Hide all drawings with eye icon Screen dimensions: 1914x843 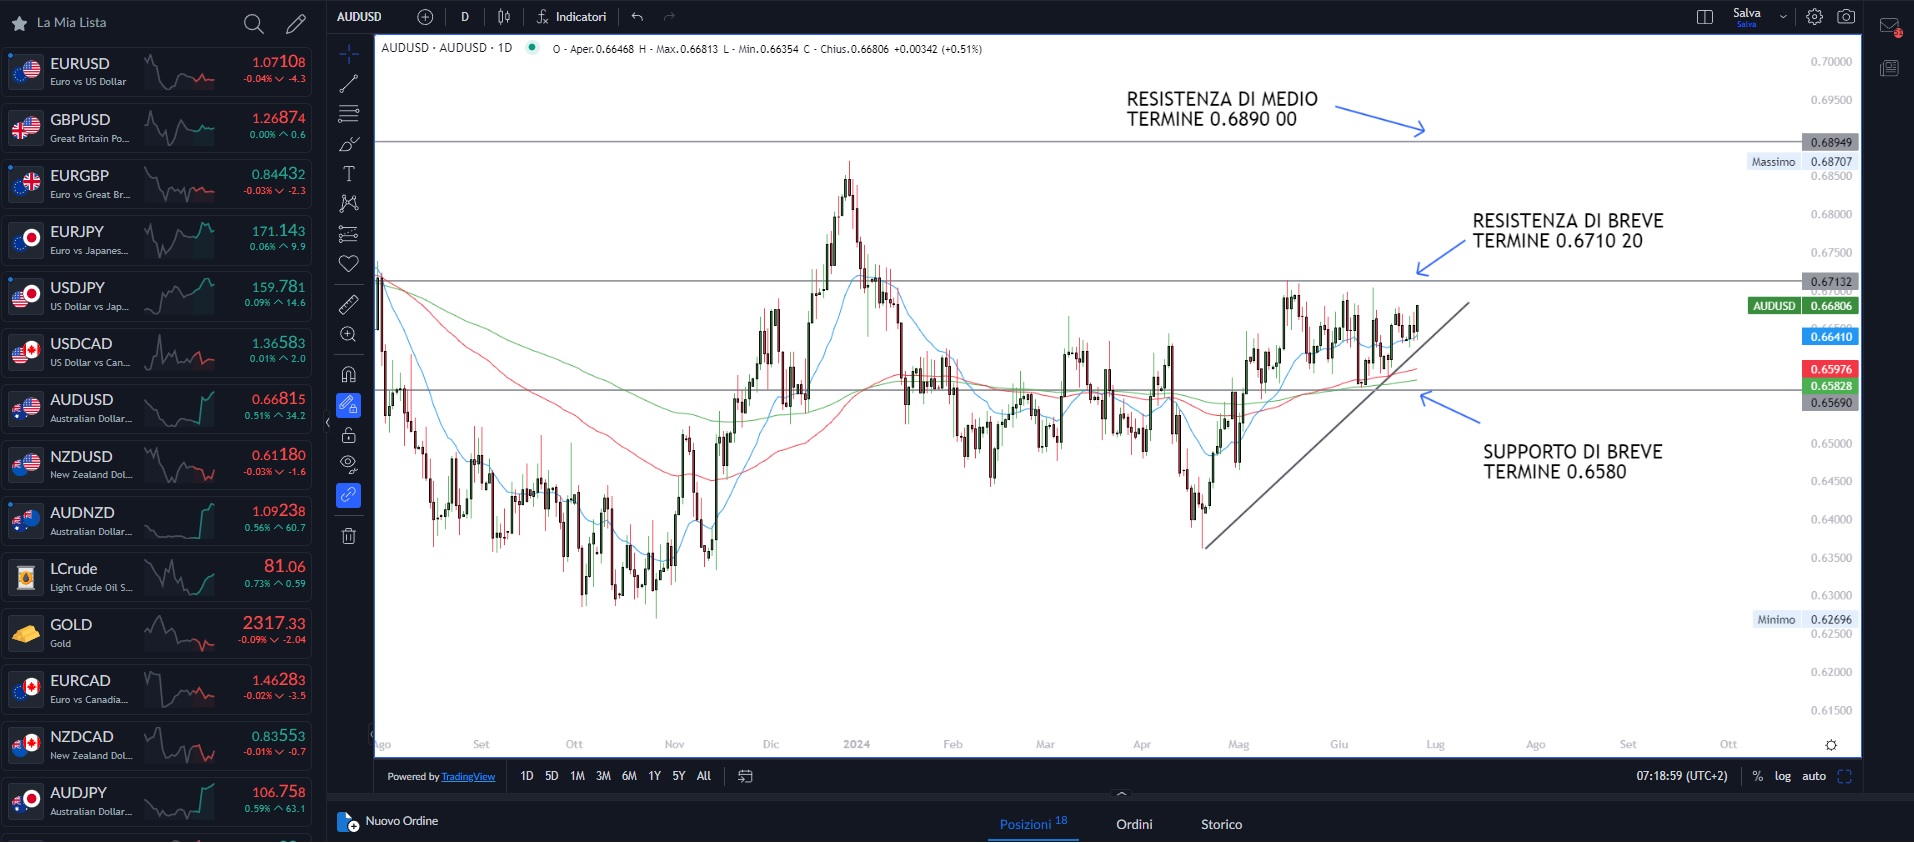[349, 463]
